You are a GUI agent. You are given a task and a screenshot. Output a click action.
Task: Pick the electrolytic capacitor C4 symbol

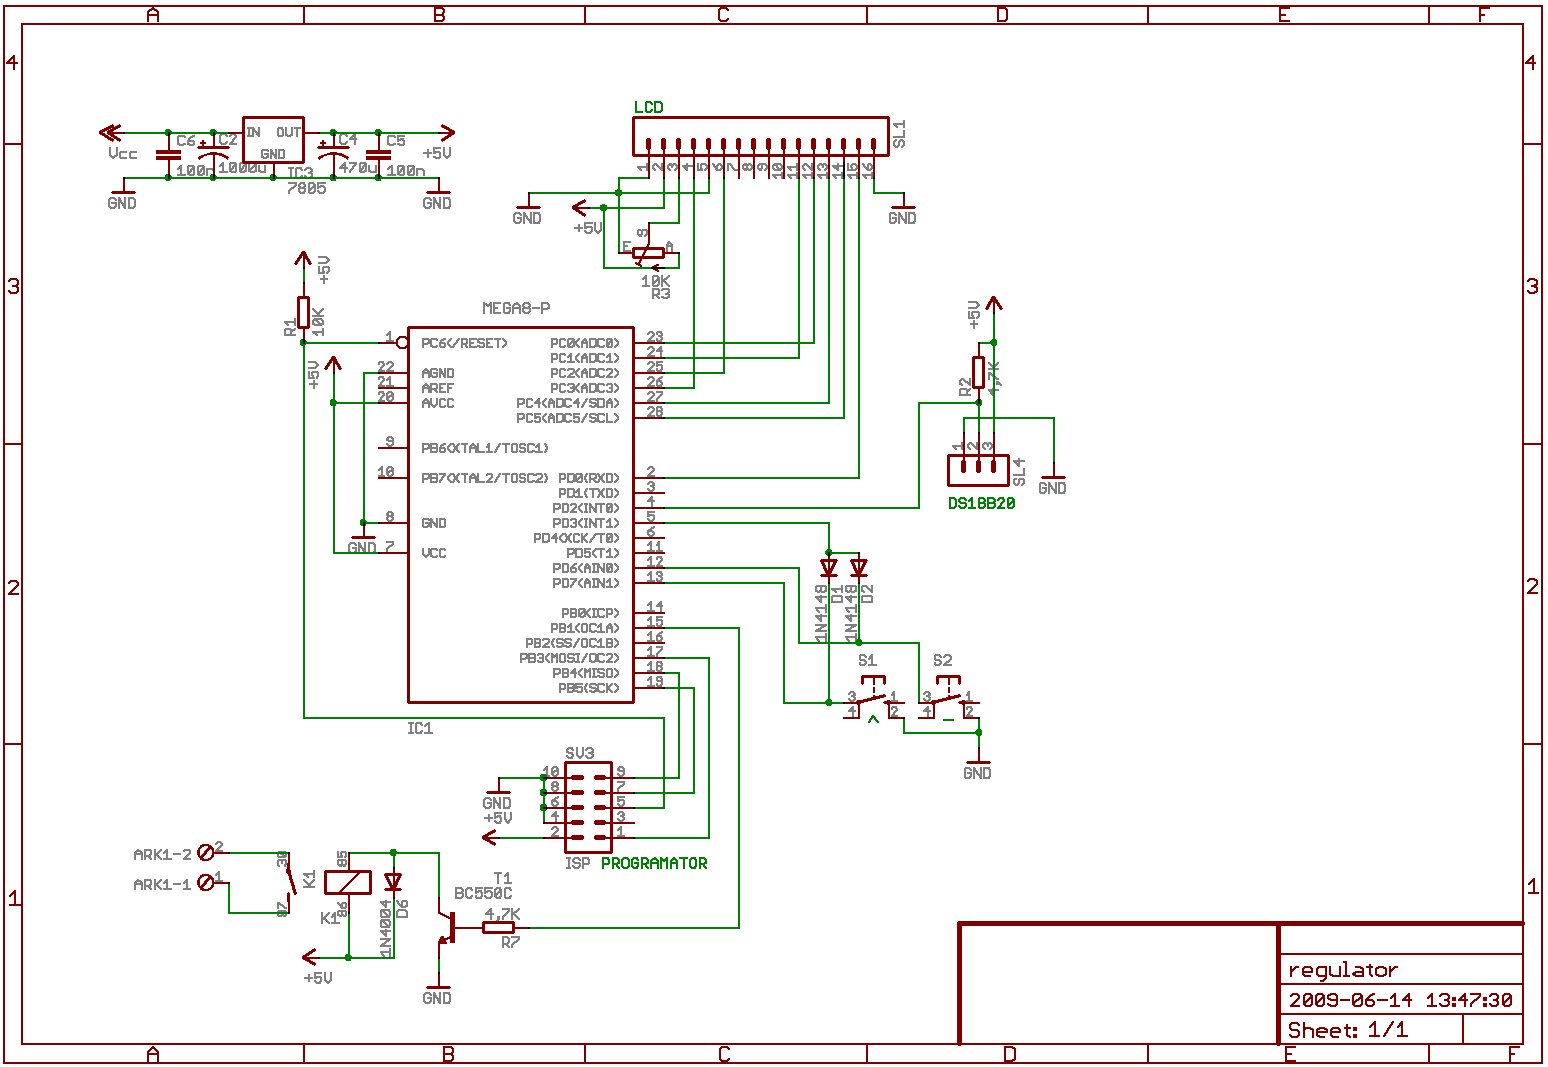(x=333, y=151)
